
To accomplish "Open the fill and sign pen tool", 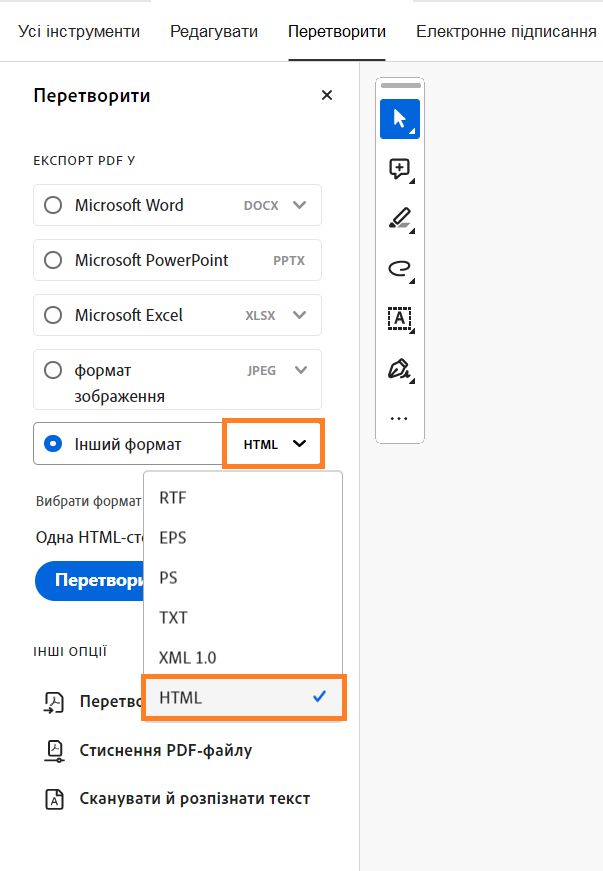I will tap(399, 369).
